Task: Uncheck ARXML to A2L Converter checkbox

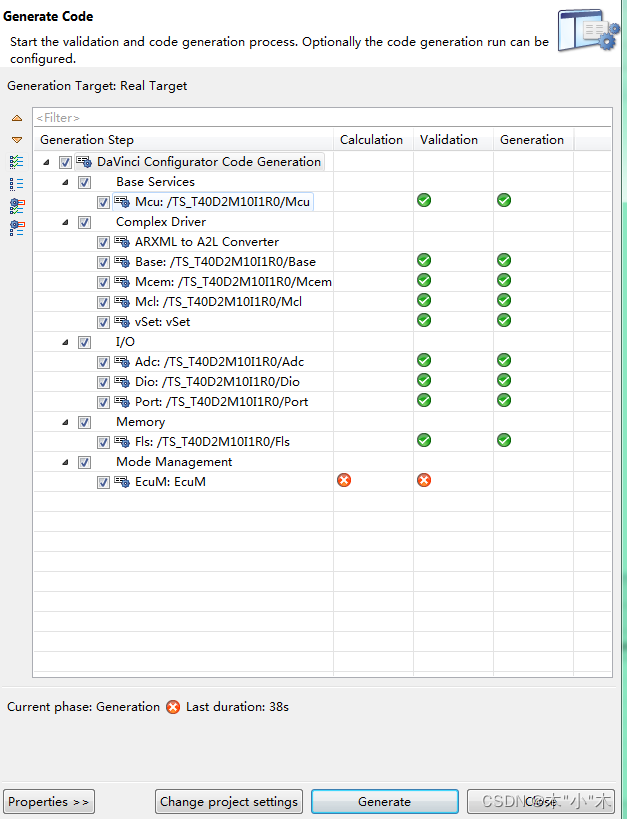Action: point(103,242)
